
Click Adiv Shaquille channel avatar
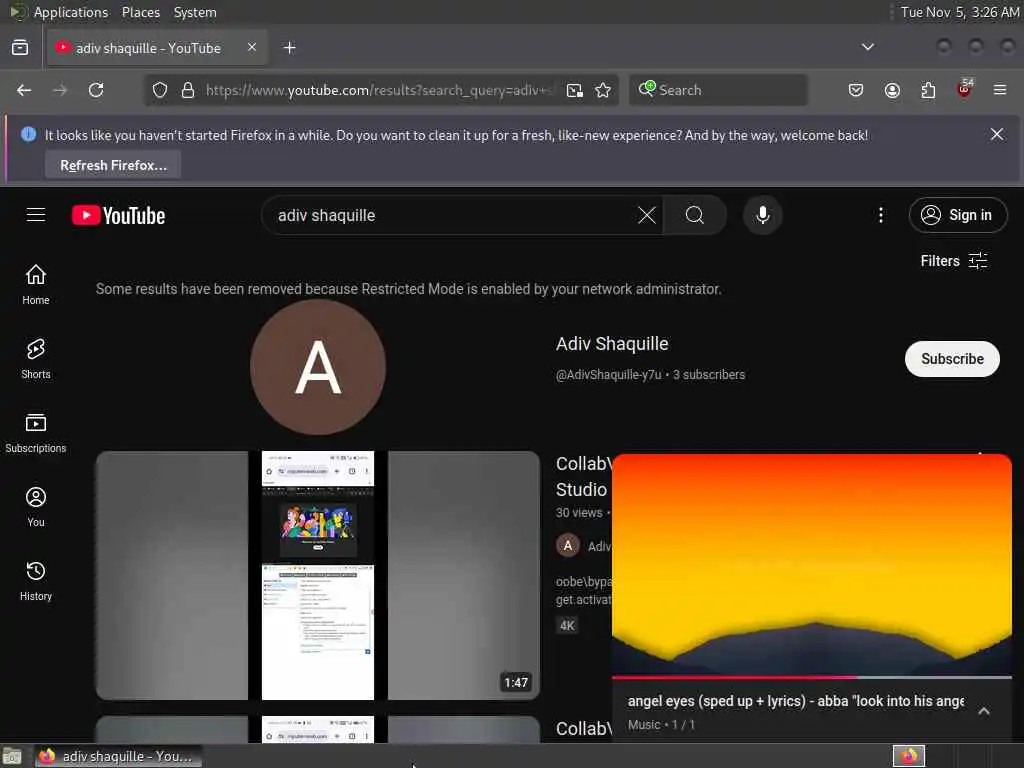[317, 367]
